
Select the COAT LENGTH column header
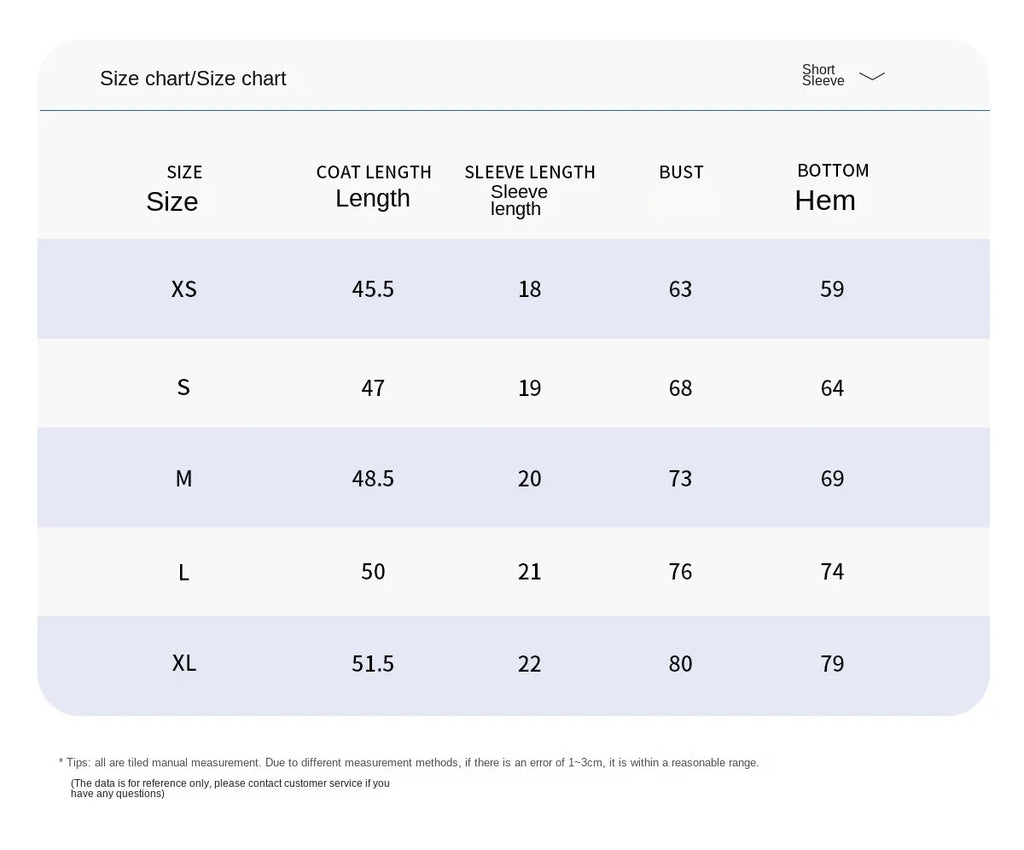tap(374, 187)
